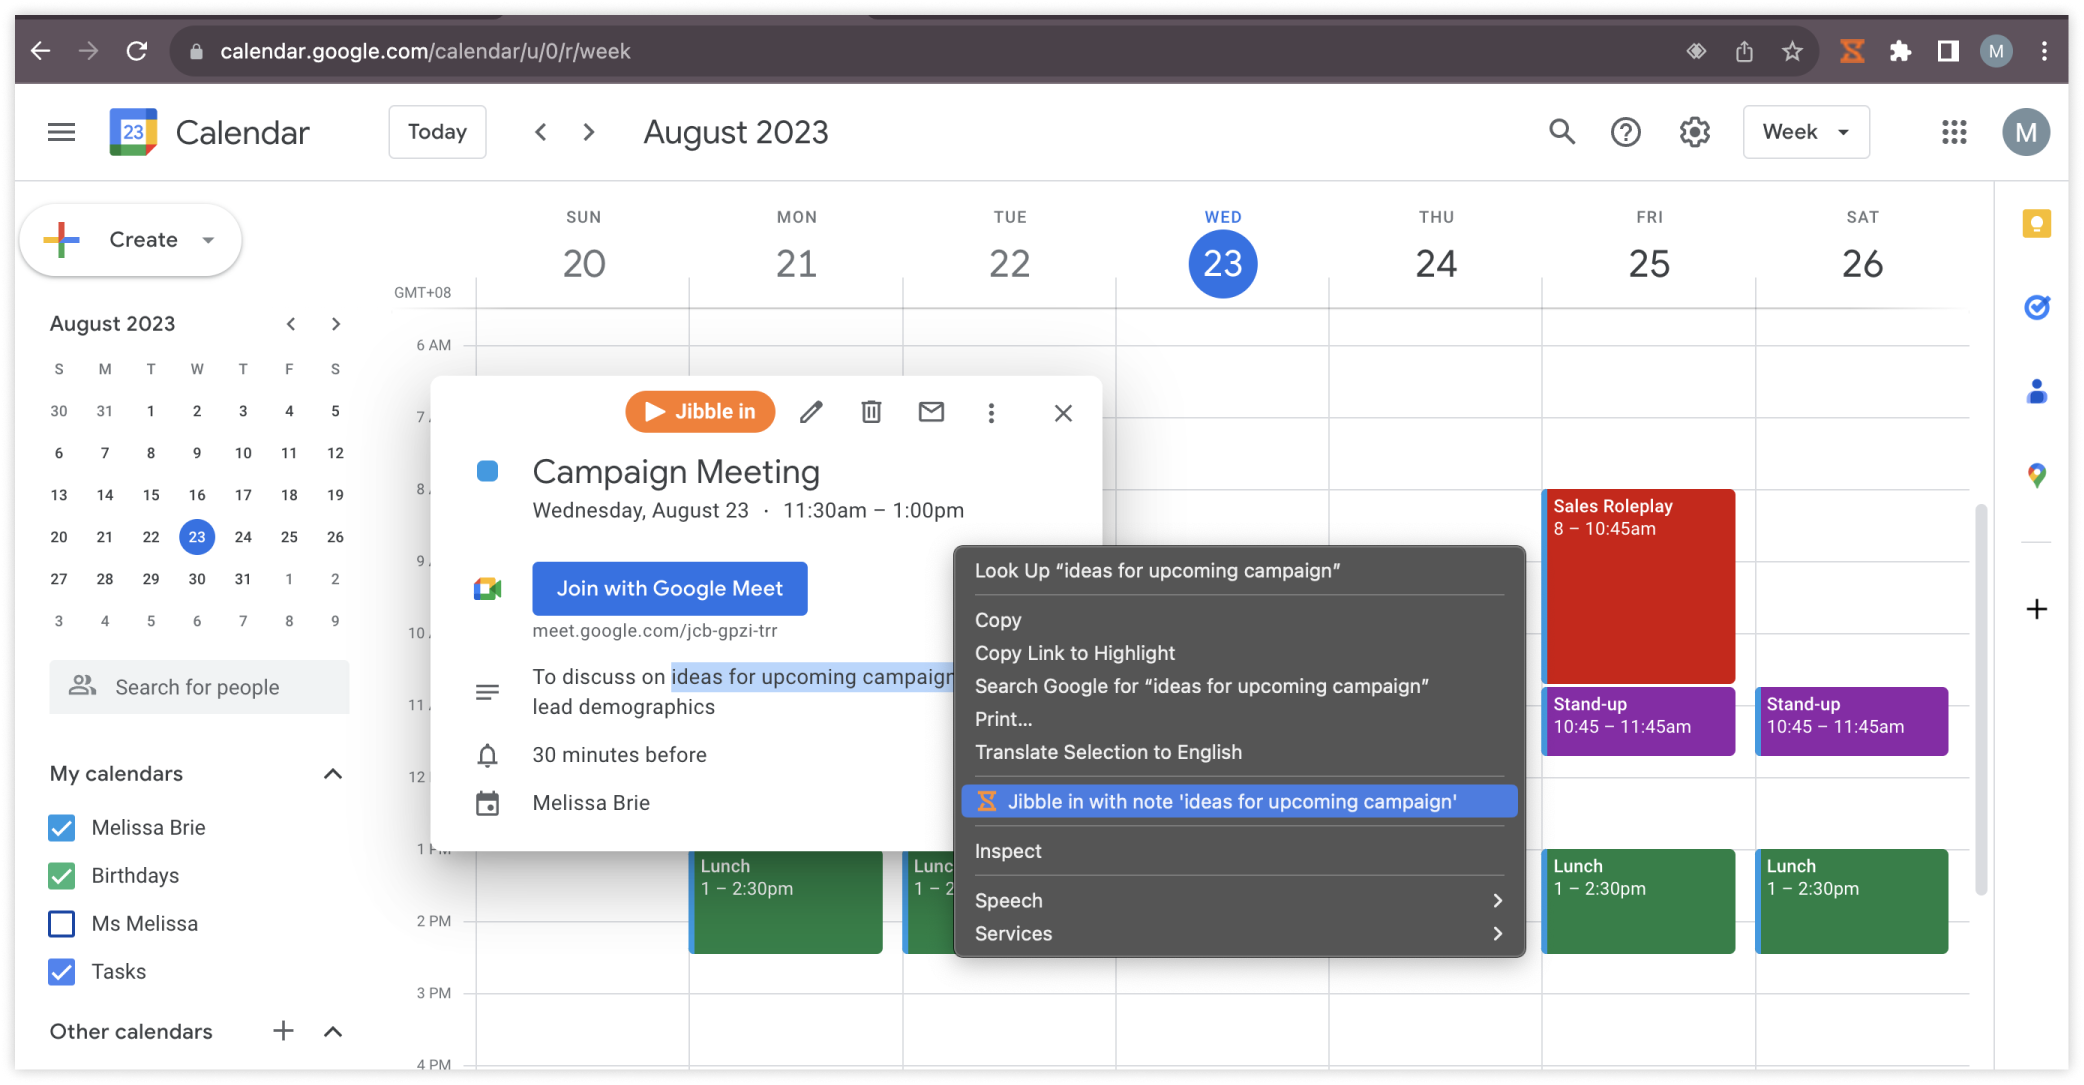2084x1085 pixels.
Task: Open the Google Keep side panel icon
Action: coord(2036,224)
